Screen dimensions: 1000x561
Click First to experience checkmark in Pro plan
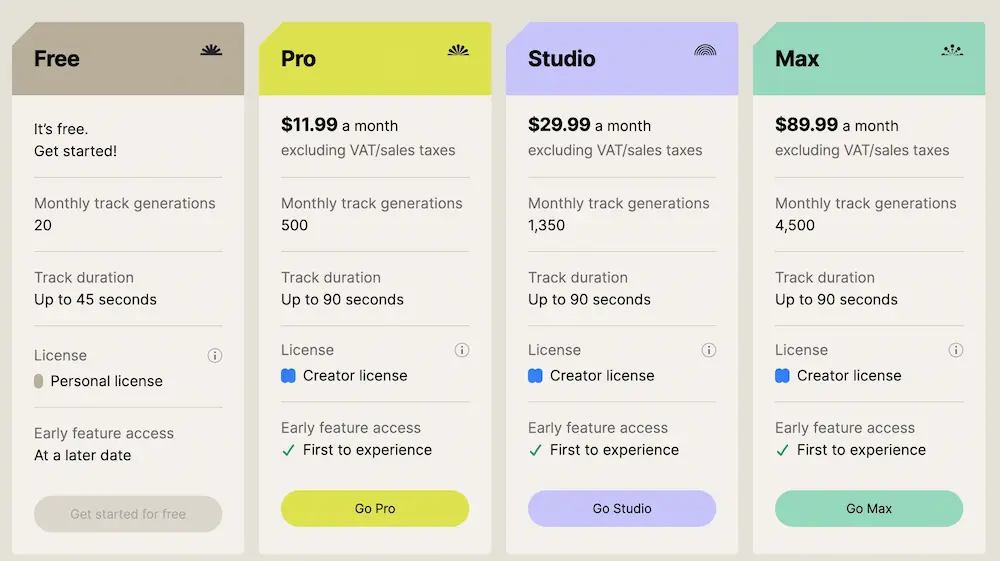point(288,451)
